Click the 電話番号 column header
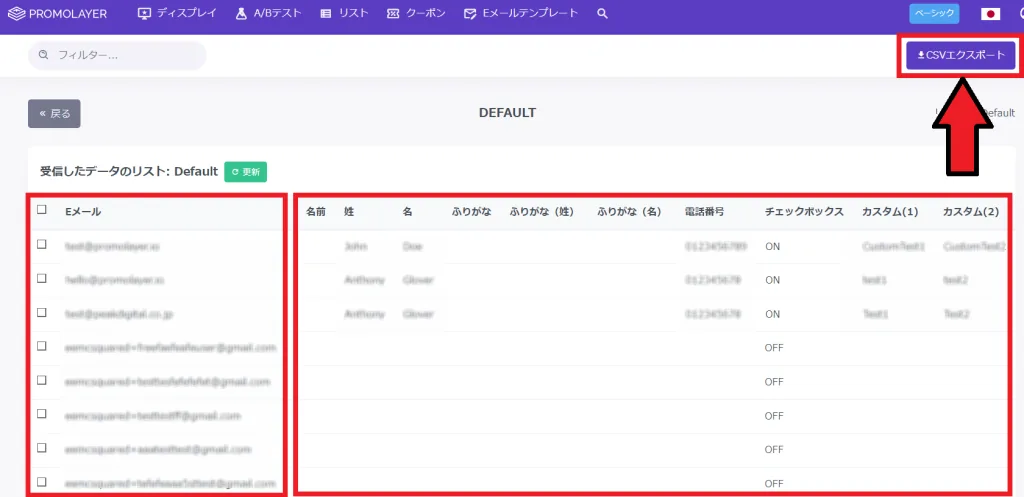 click(704, 212)
